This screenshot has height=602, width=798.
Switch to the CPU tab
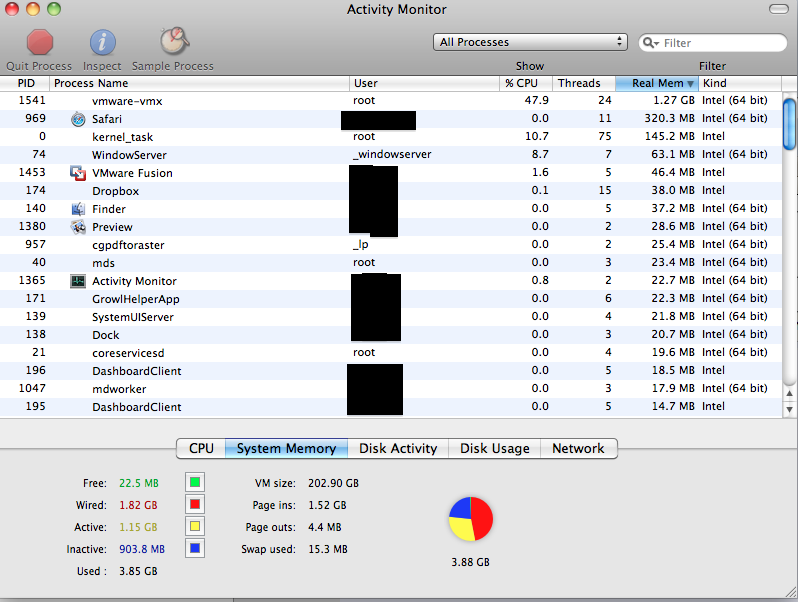(201, 448)
